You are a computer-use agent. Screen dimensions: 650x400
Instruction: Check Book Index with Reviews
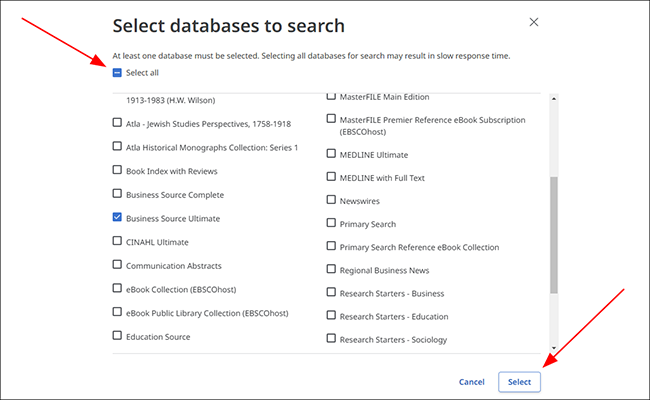tap(117, 170)
